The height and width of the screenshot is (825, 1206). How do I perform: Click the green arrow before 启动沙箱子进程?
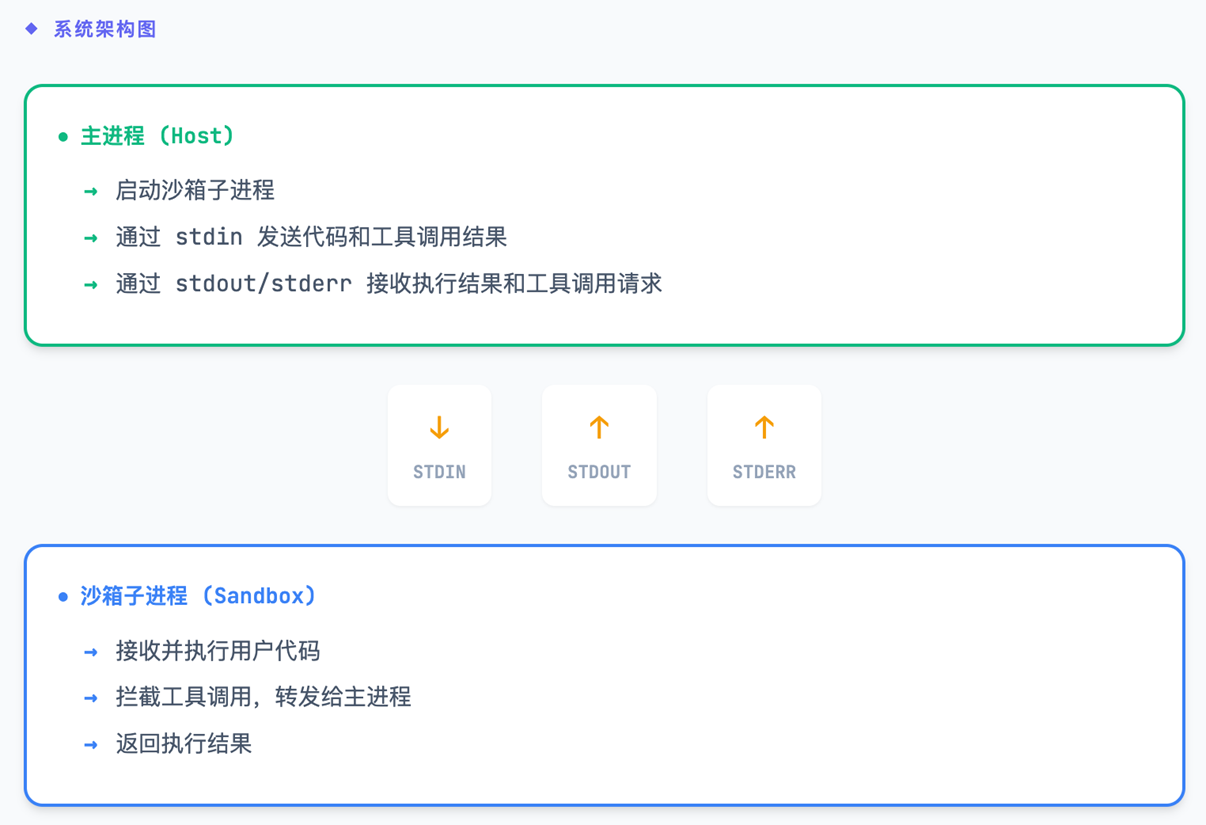(91, 191)
